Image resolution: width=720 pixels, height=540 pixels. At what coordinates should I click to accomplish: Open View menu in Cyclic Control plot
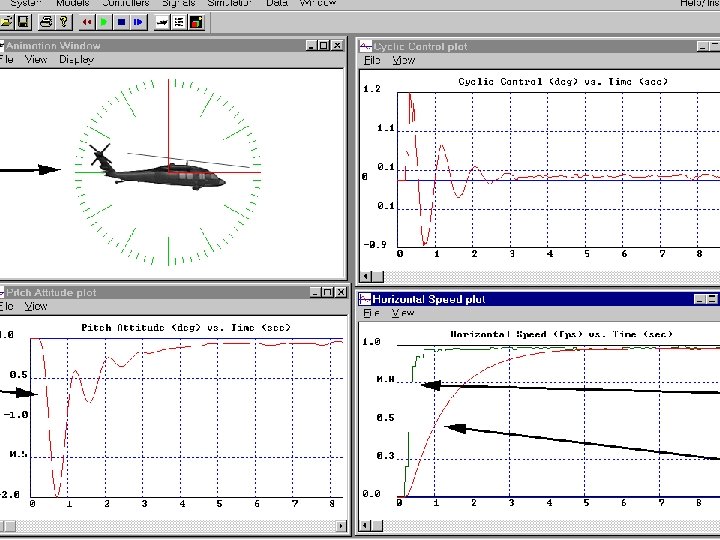404,60
